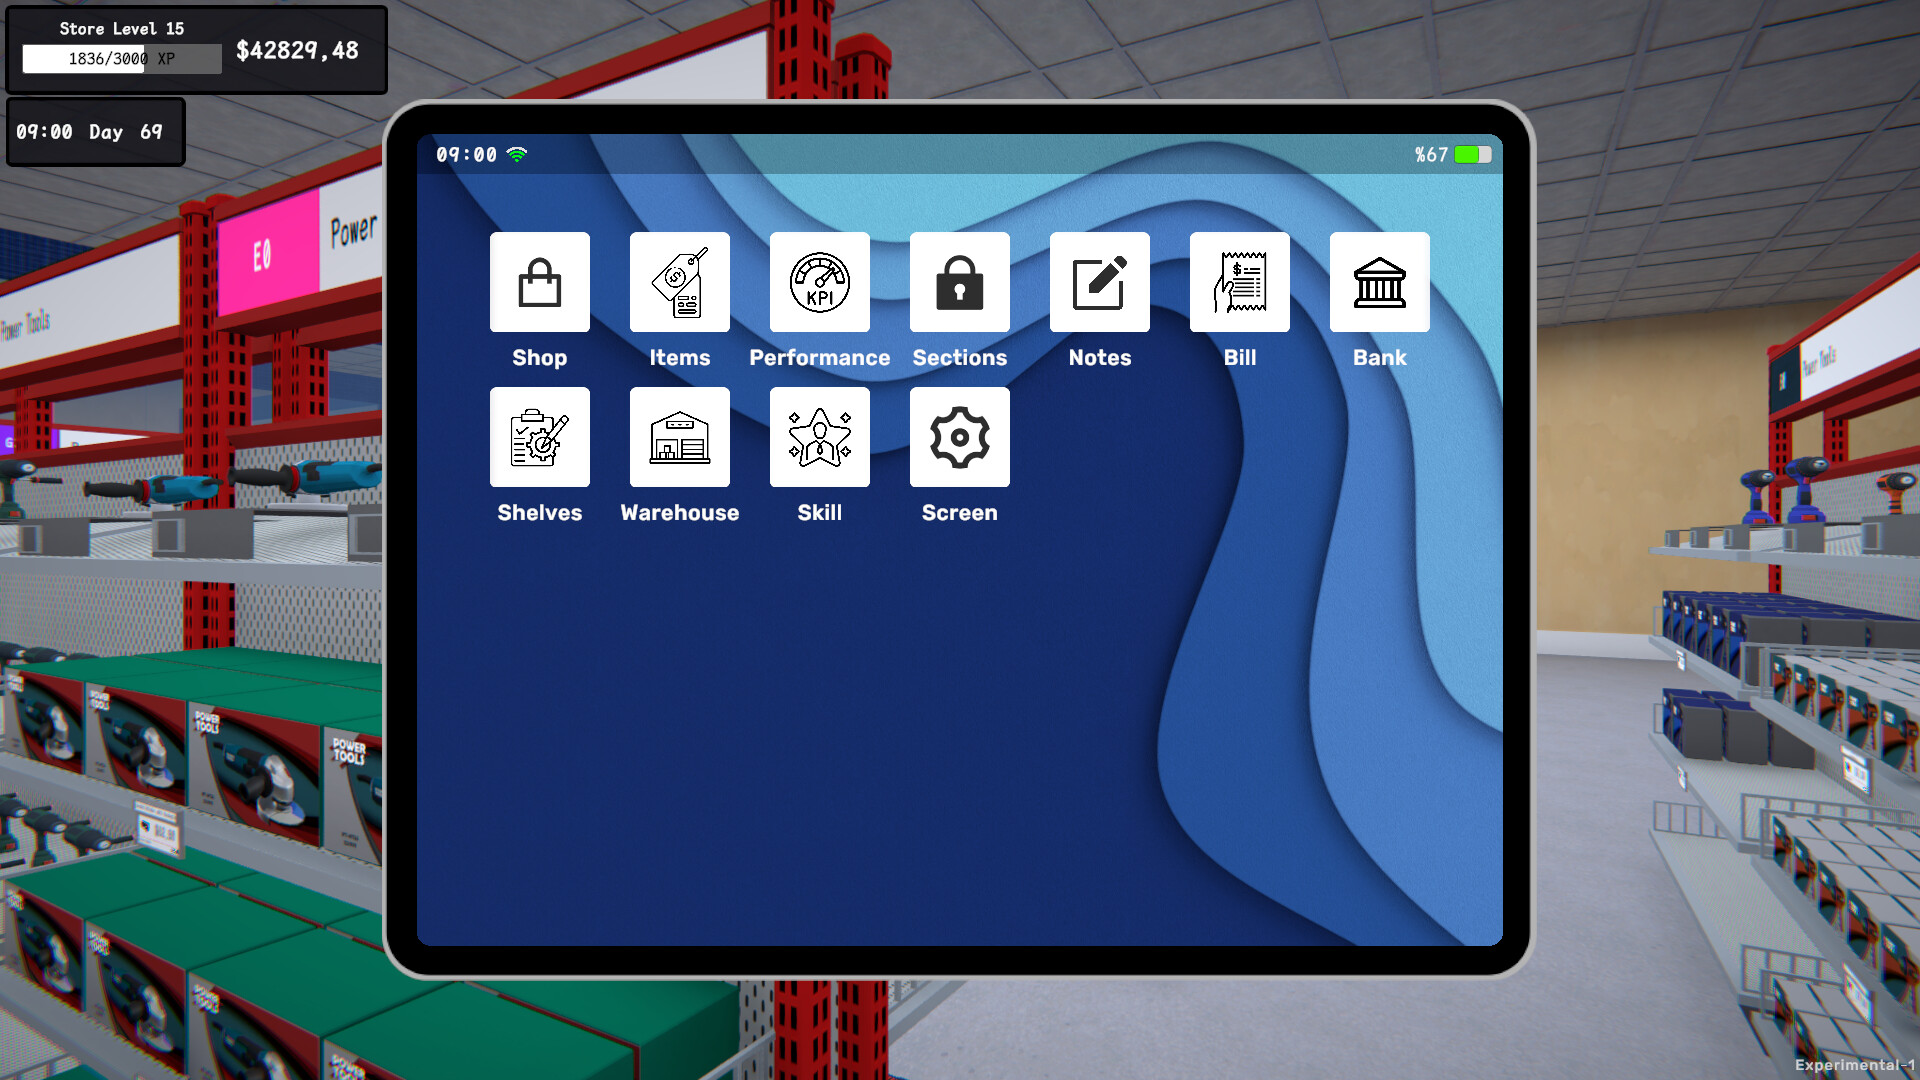Screen dimensions: 1920x1080
Task: Open the Items price tag app
Action: pyautogui.click(x=679, y=282)
